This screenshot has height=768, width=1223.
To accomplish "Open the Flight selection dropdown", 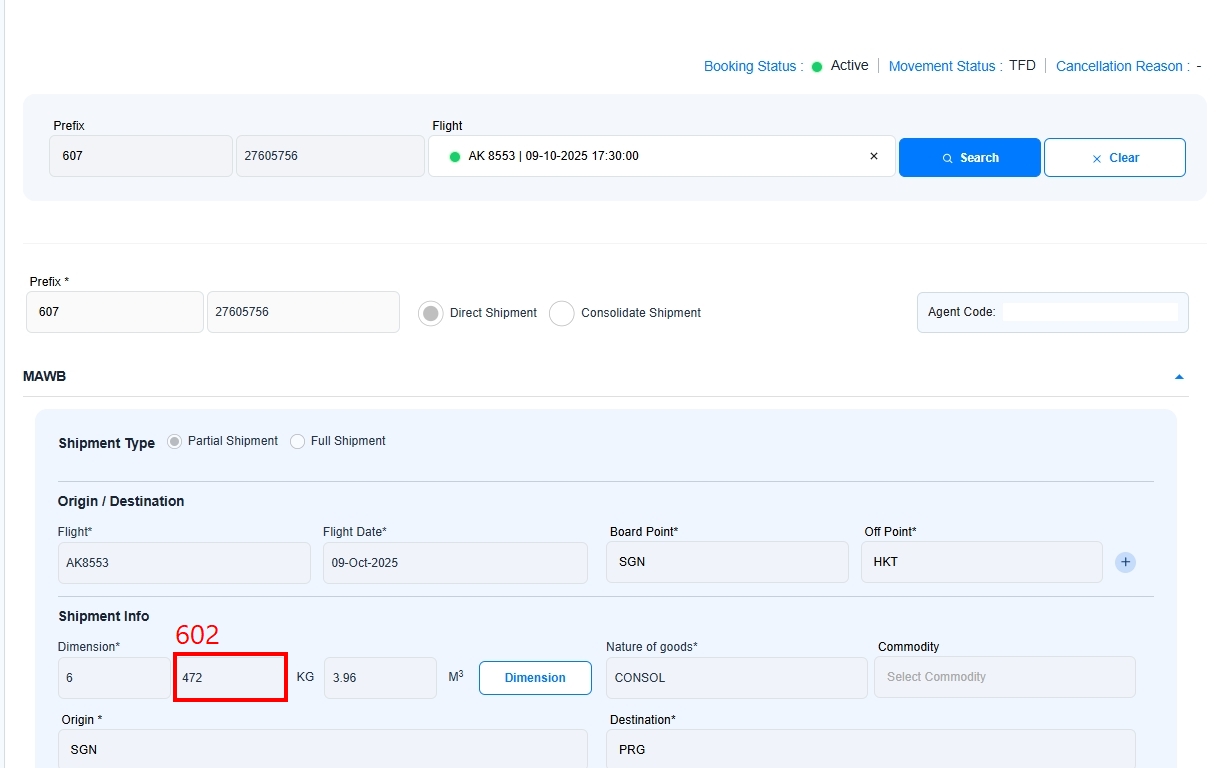I will click(x=650, y=156).
